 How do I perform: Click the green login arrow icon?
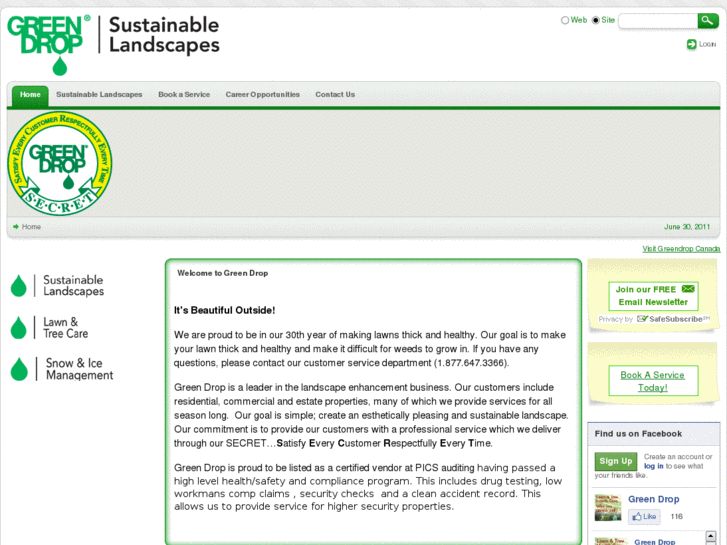691,44
